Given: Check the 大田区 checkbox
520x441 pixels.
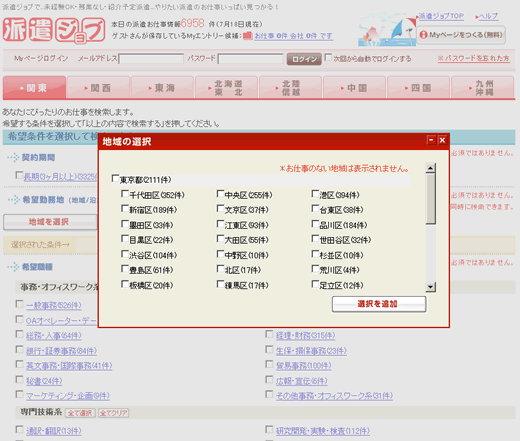Looking at the screenshot, I should click(x=220, y=239).
